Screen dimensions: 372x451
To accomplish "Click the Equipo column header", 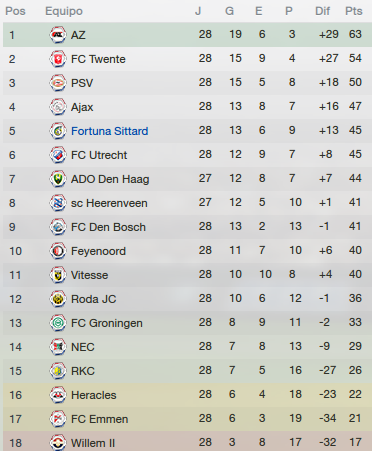I will (64, 11).
